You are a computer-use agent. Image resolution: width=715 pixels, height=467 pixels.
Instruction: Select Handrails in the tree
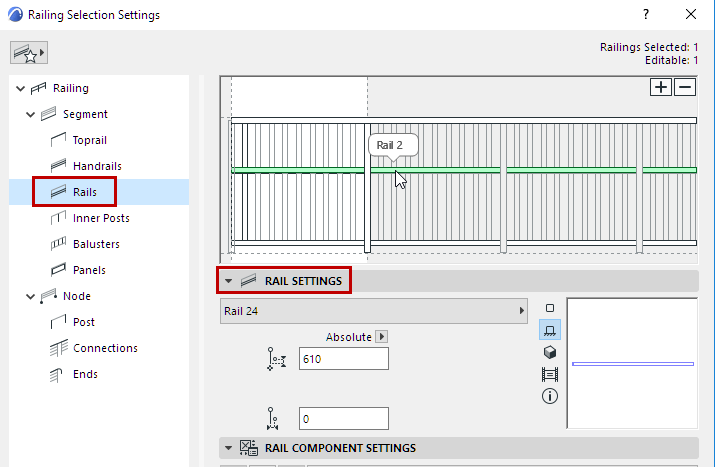point(97,166)
